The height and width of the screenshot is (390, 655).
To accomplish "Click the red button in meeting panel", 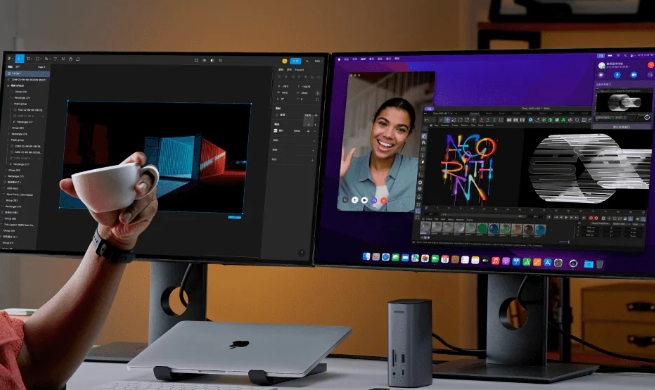I will pyautogui.click(x=651, y=65).
